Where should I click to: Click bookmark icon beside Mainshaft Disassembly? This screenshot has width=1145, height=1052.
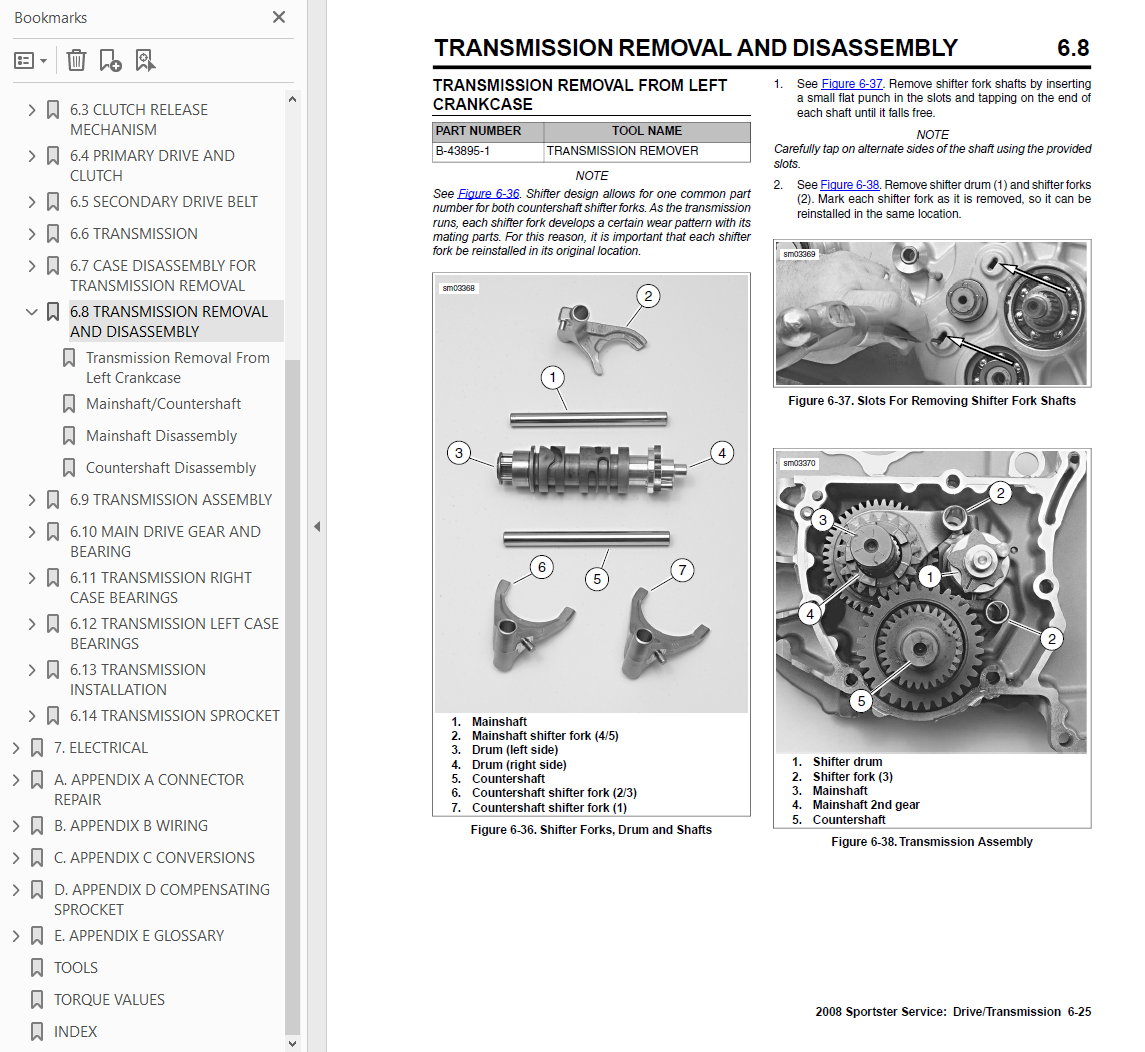click(x=69, y=437)
